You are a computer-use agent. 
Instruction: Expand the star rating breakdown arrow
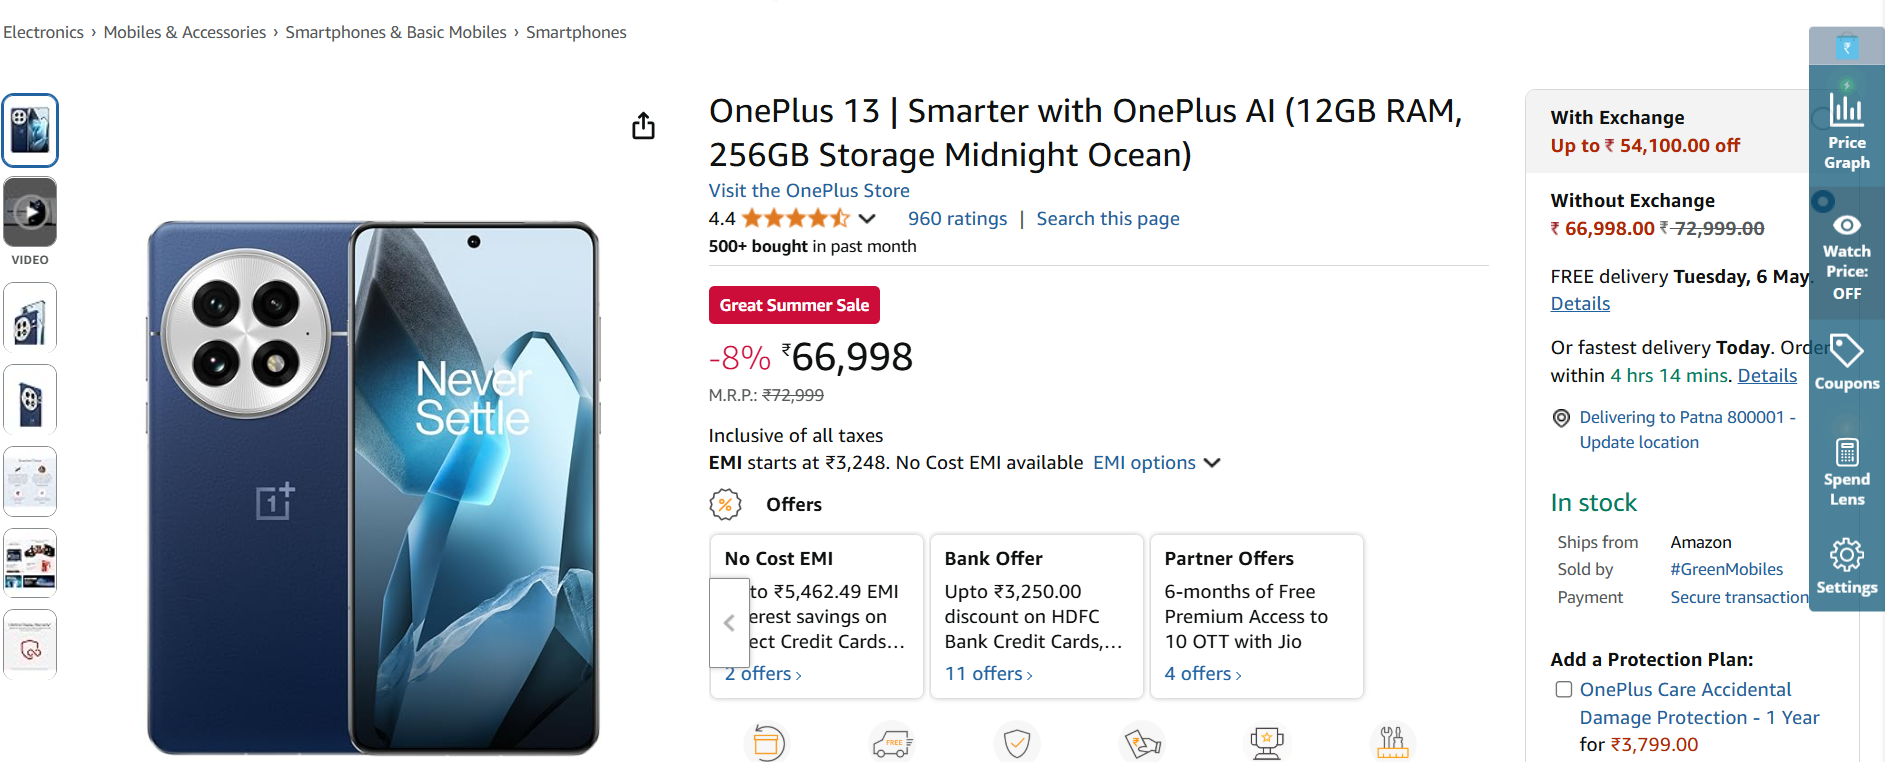867,219
